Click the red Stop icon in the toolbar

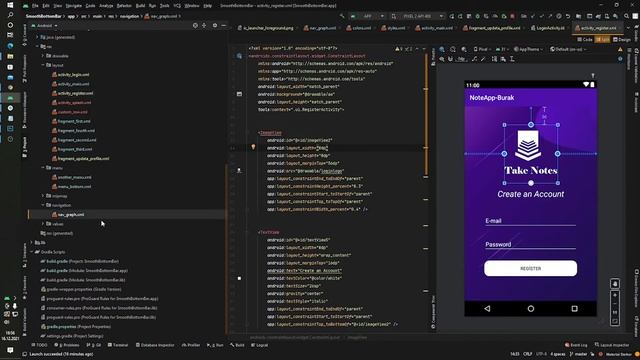[512, 16]
